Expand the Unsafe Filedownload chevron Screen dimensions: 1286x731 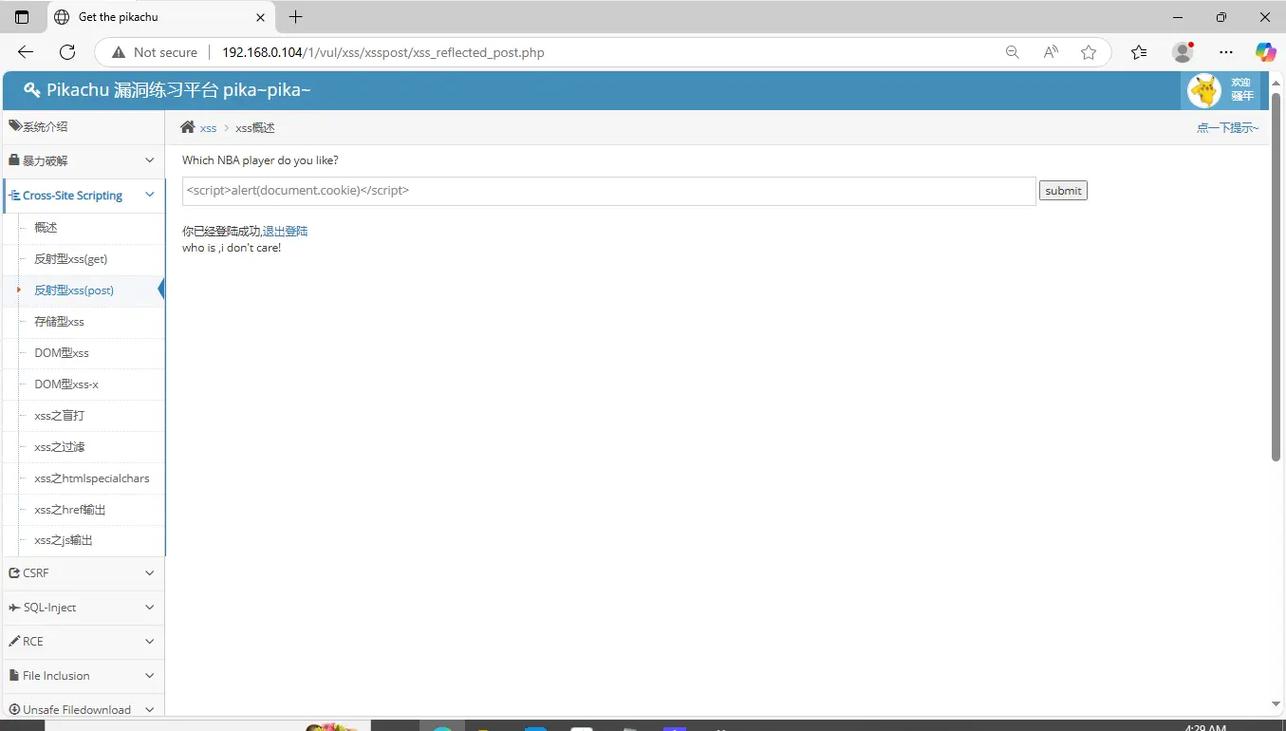[150, 709]
